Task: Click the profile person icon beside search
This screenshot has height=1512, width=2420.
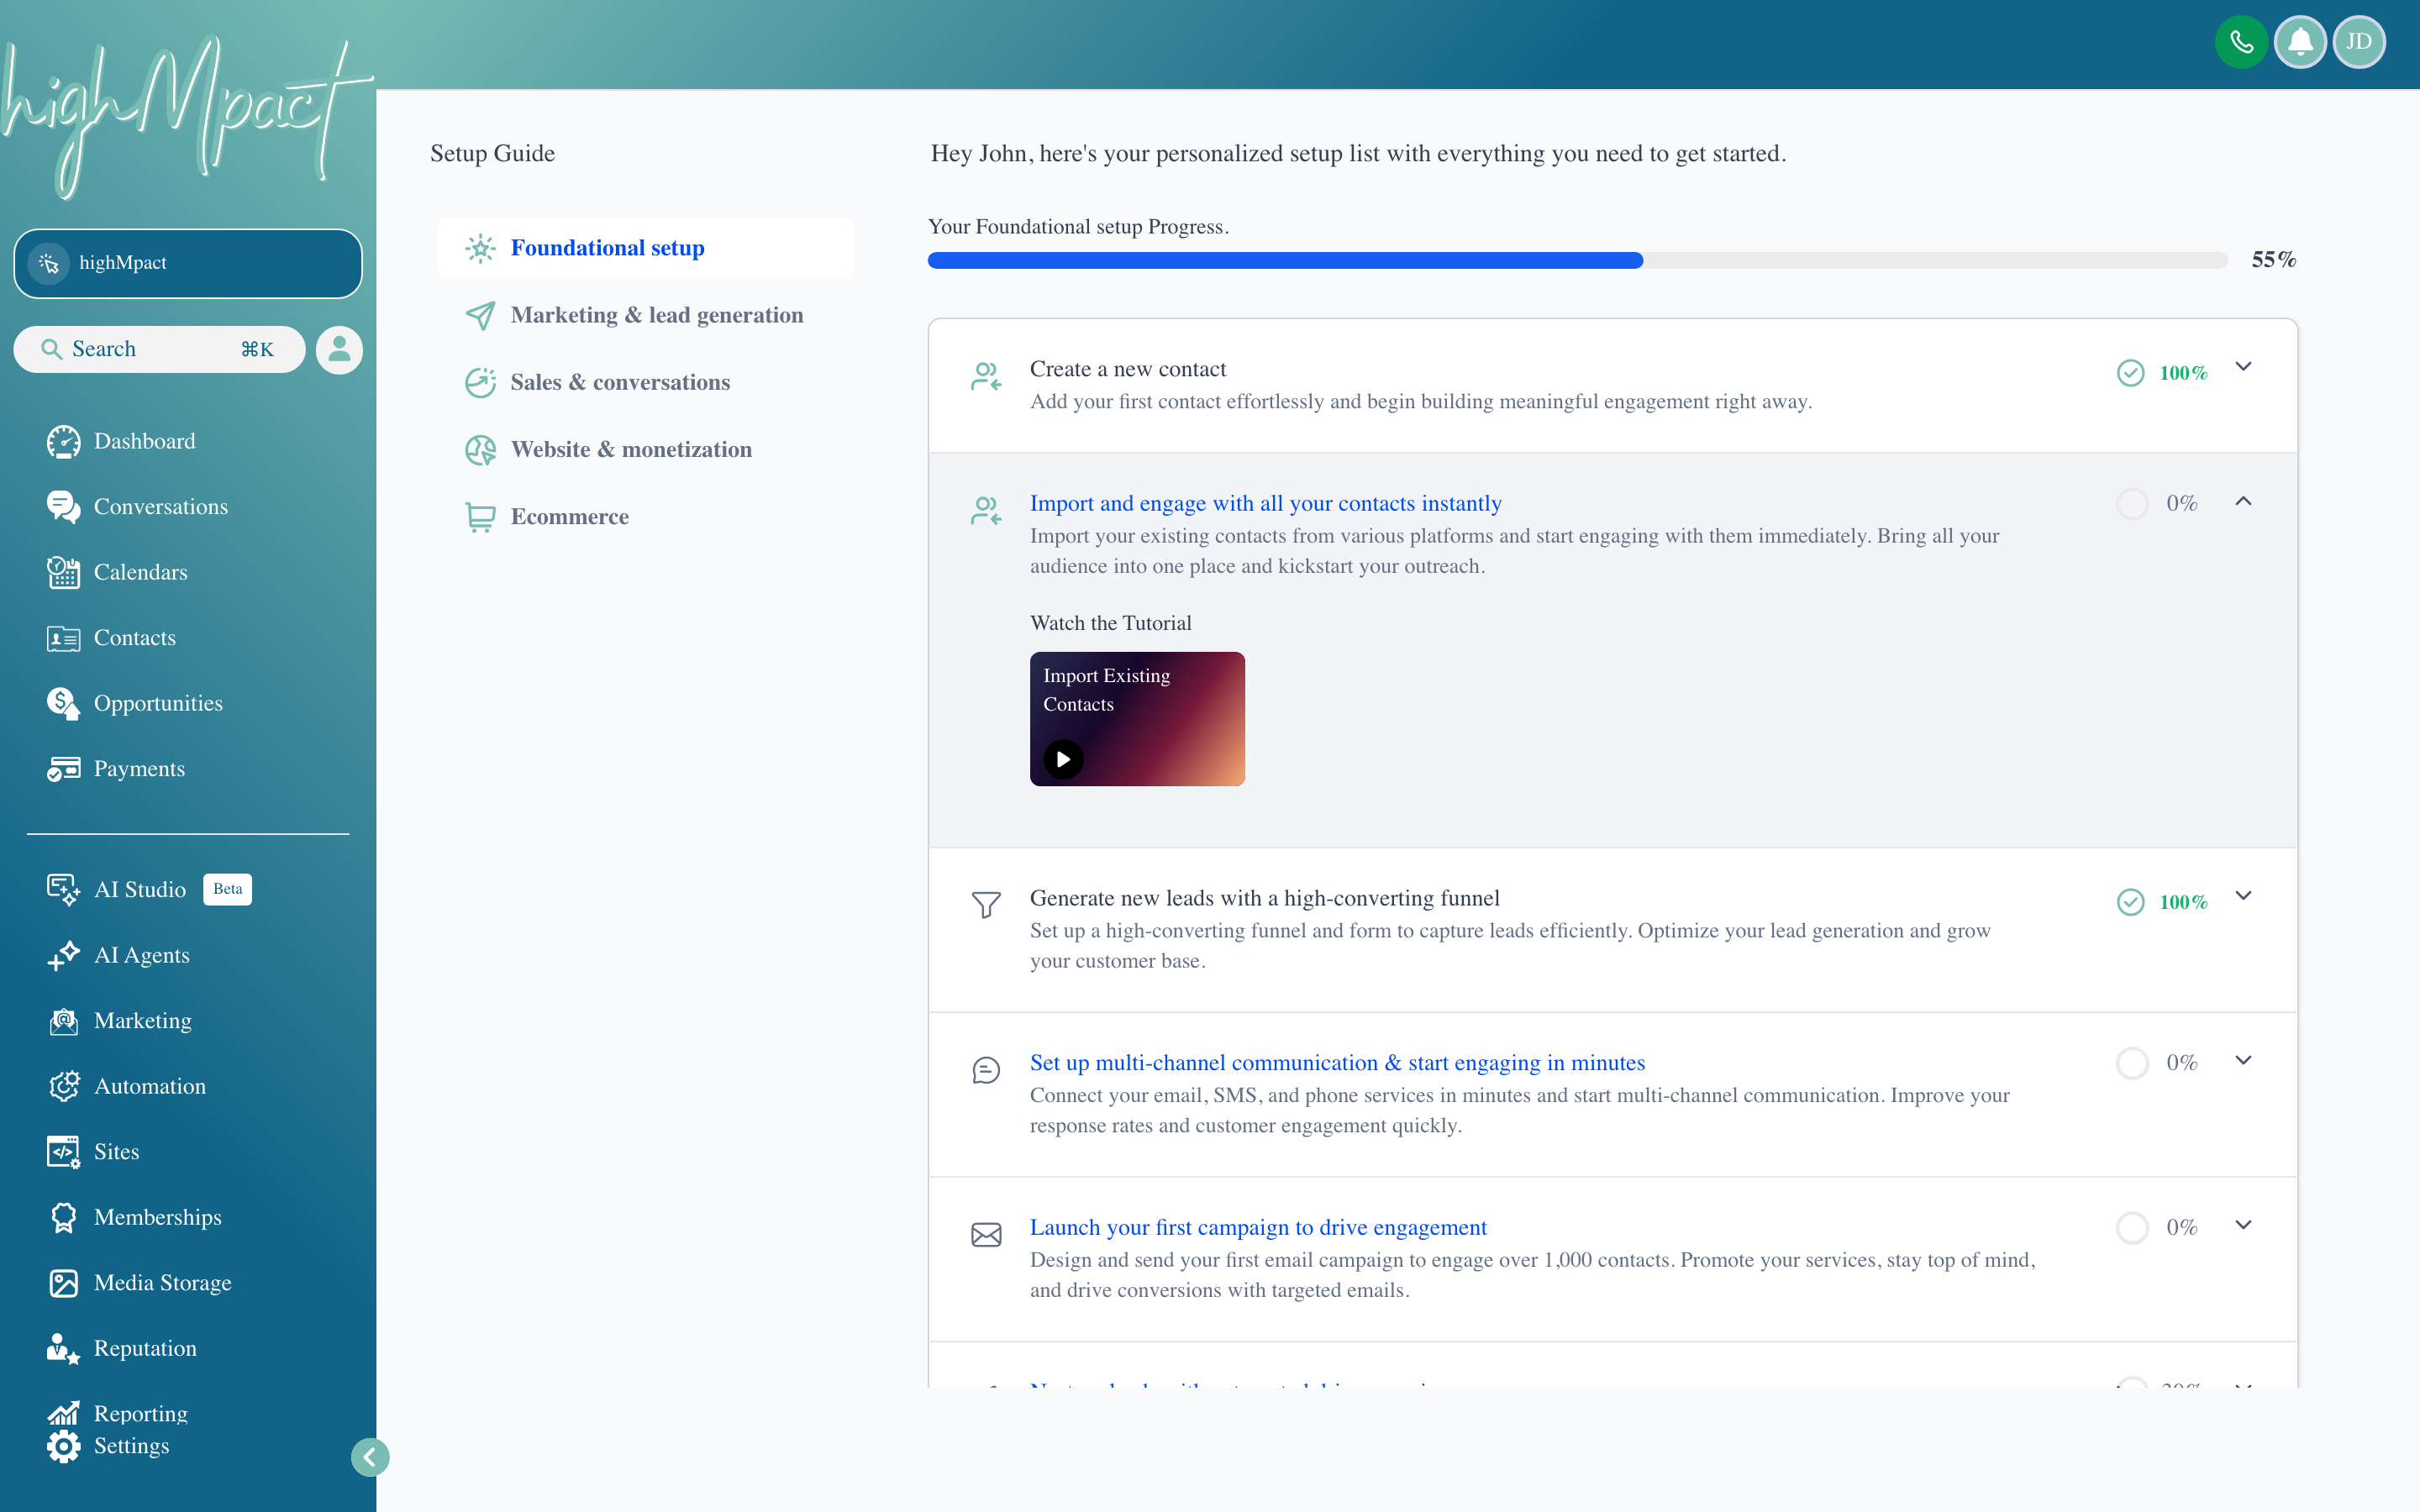Action: [340, 349]
